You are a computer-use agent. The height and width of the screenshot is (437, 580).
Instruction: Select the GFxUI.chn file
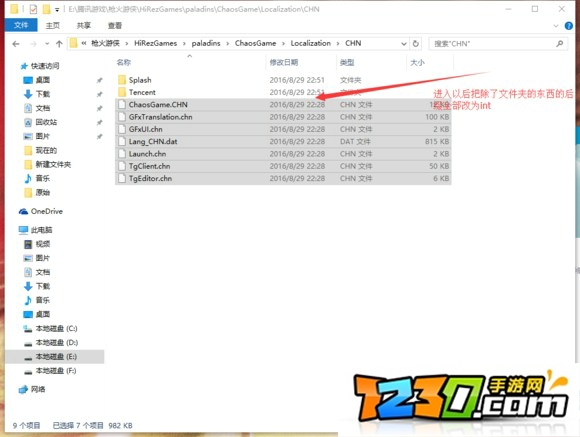(283, 129)
